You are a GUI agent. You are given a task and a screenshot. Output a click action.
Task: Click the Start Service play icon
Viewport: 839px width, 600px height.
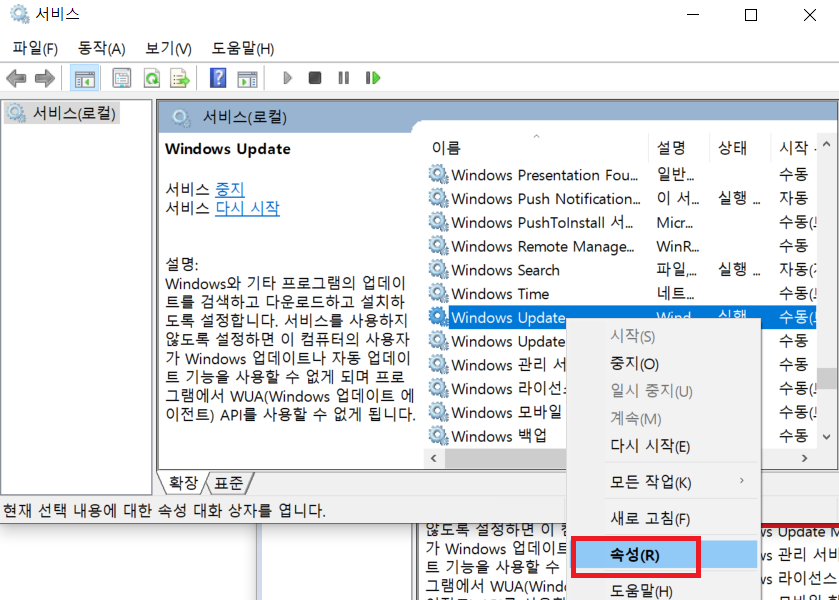point(287,78)
